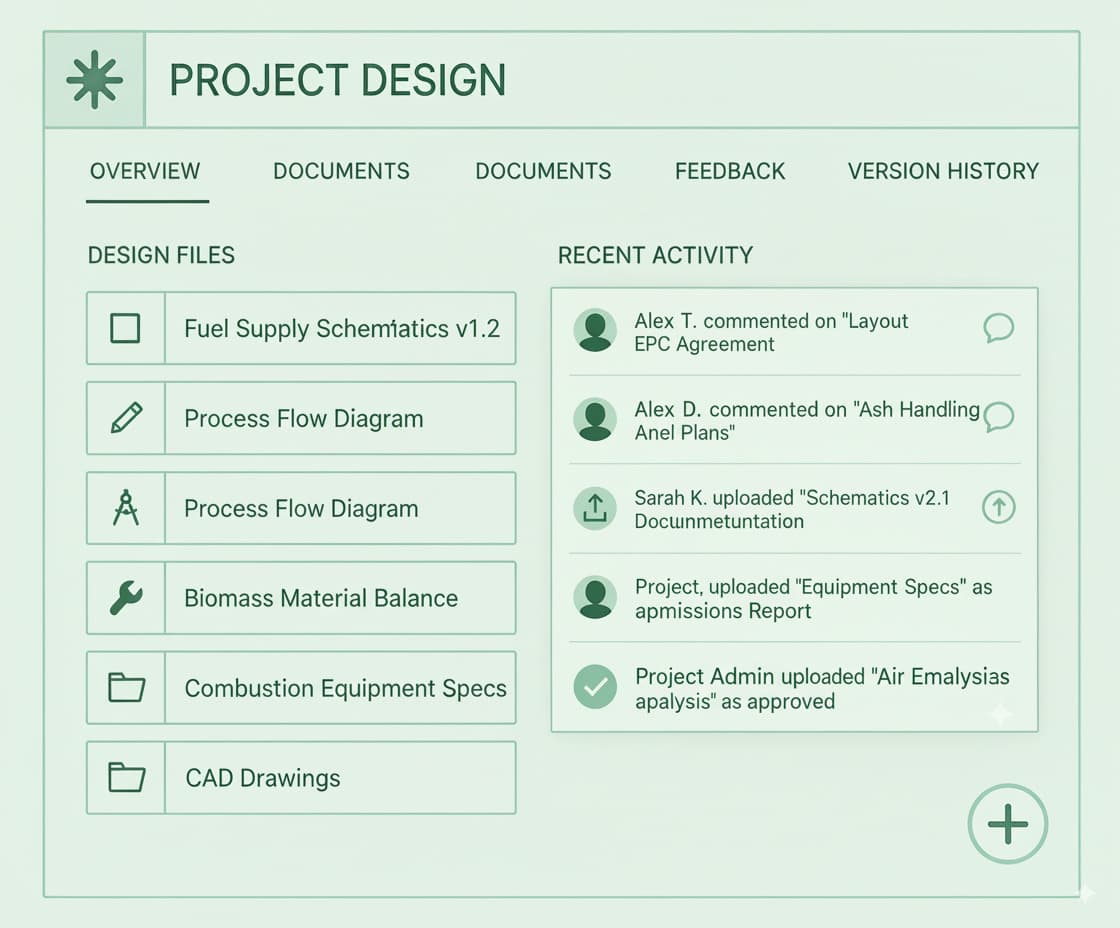
Task: Click the Project Admin avatar beside Equipment Specs
Action: (595, 598)
